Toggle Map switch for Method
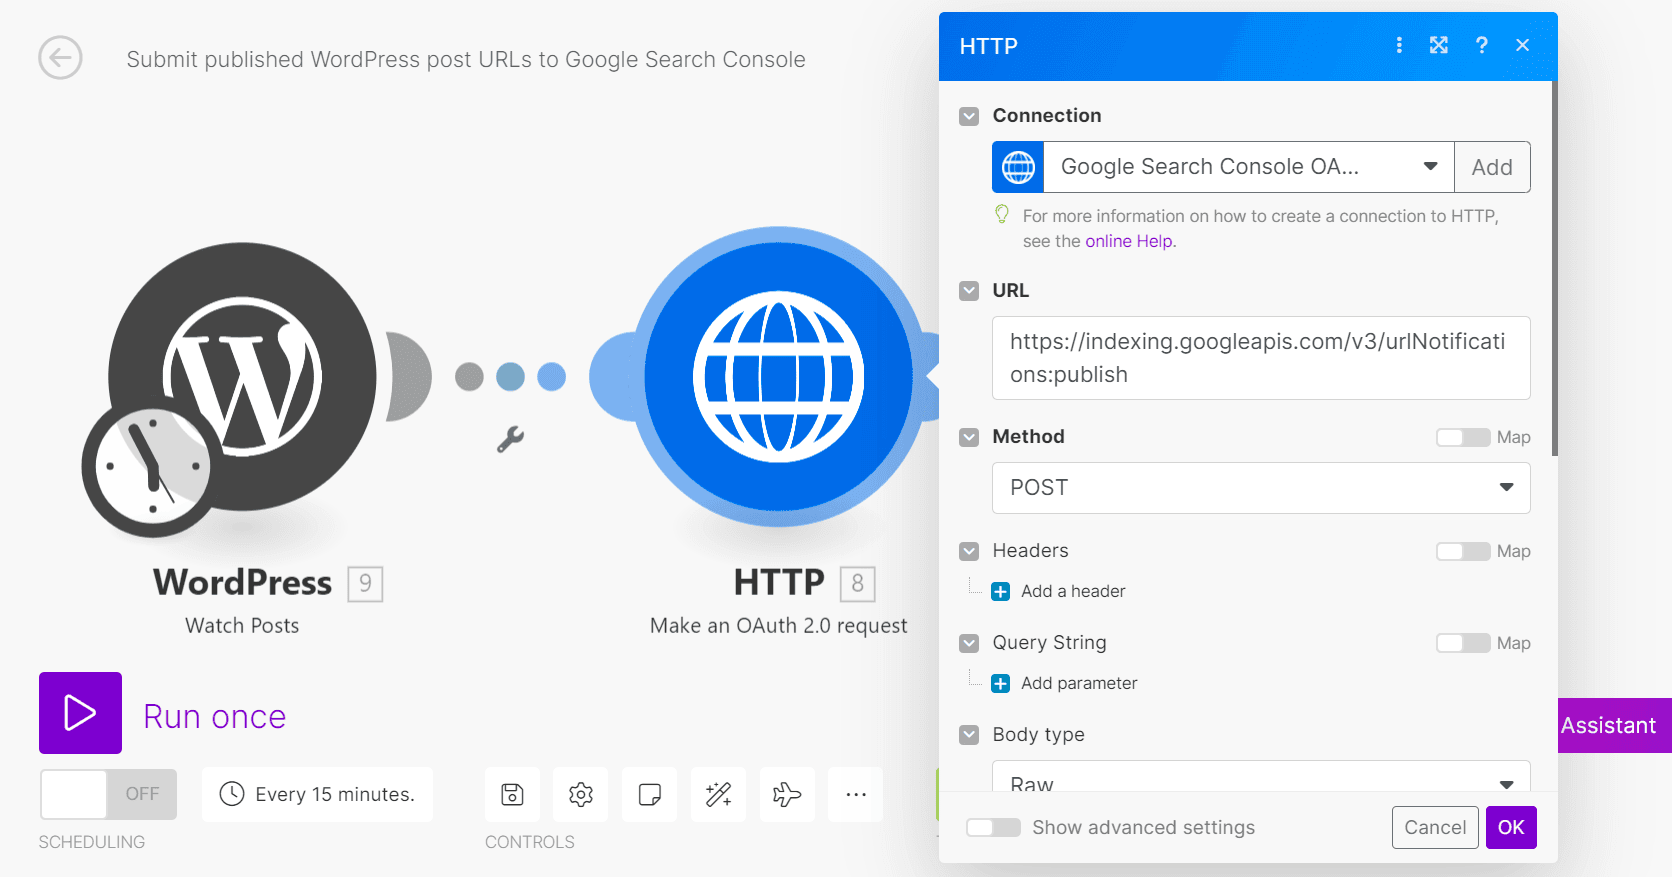 coord(1462,437)
